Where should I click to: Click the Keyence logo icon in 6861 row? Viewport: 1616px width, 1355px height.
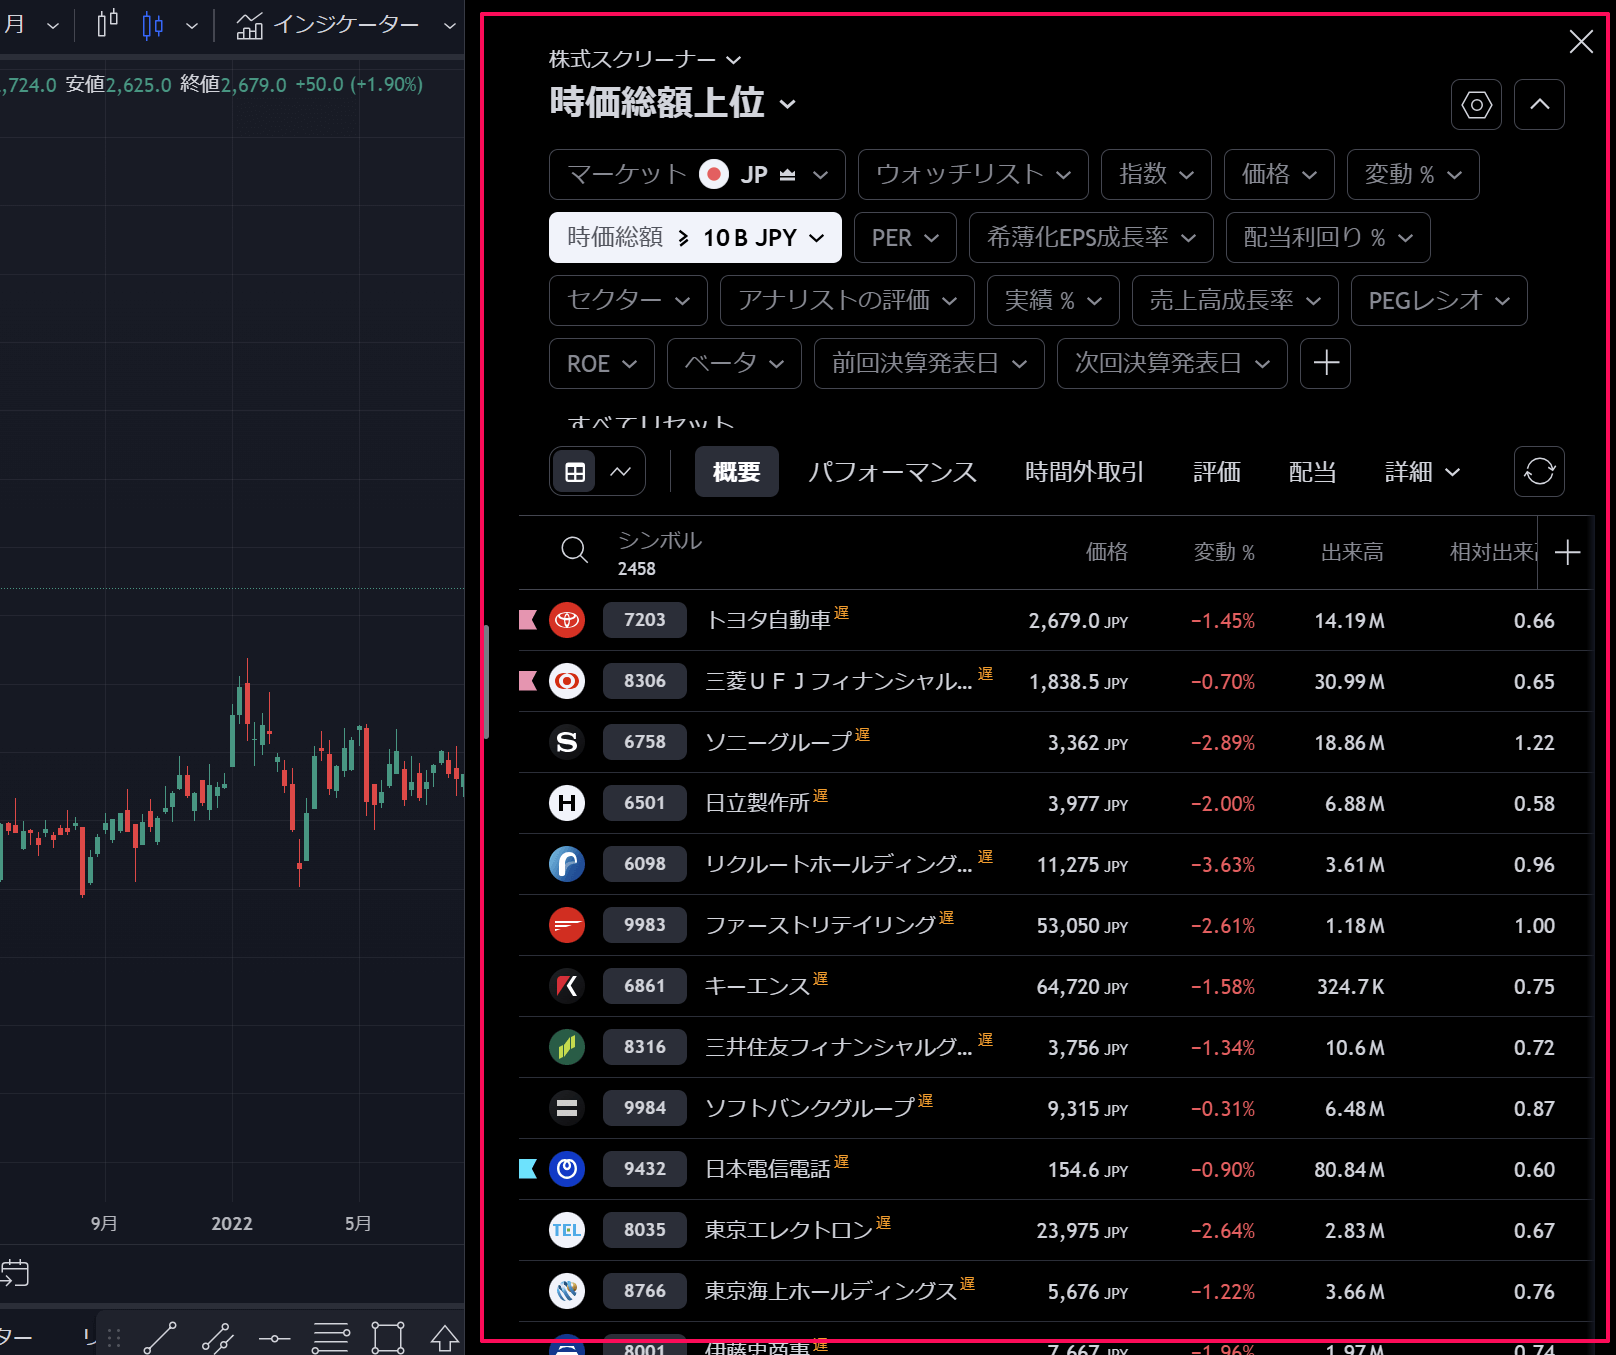coord(567,986)
